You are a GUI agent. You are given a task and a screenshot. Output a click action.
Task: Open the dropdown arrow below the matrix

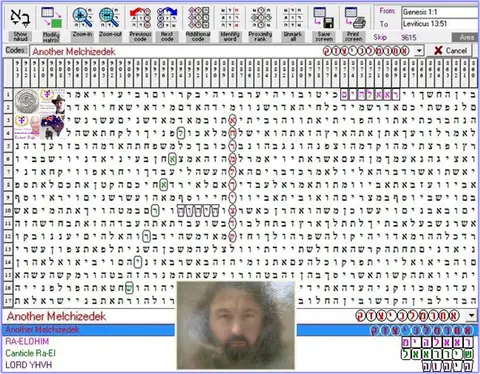(x=471, y=315)
